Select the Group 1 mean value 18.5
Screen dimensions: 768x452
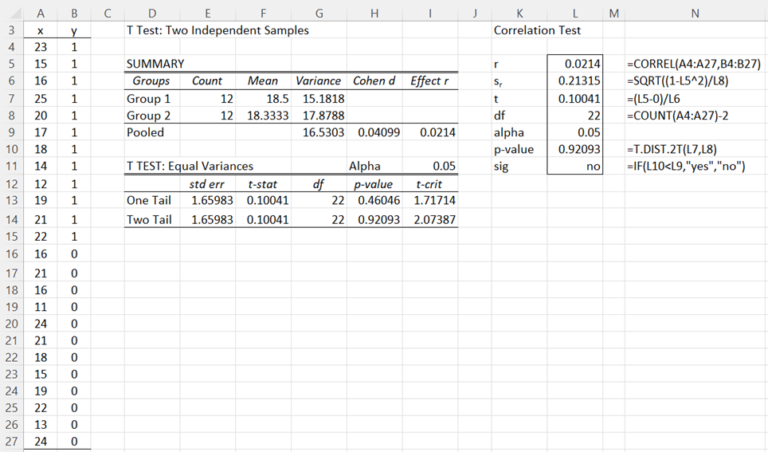tap(262, 98)
